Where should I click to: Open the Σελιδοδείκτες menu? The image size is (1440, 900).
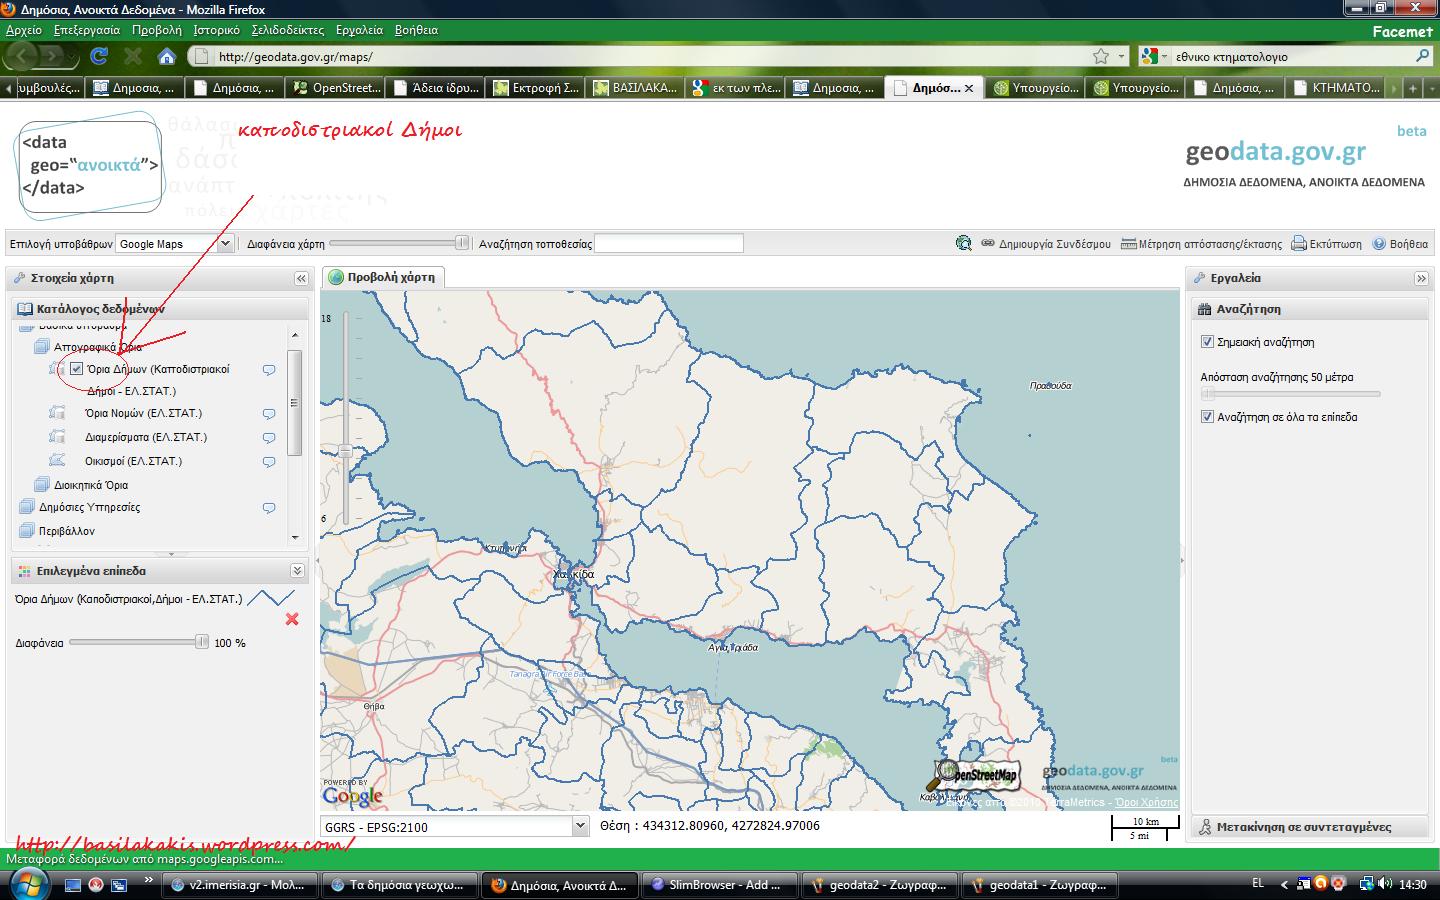287,30
